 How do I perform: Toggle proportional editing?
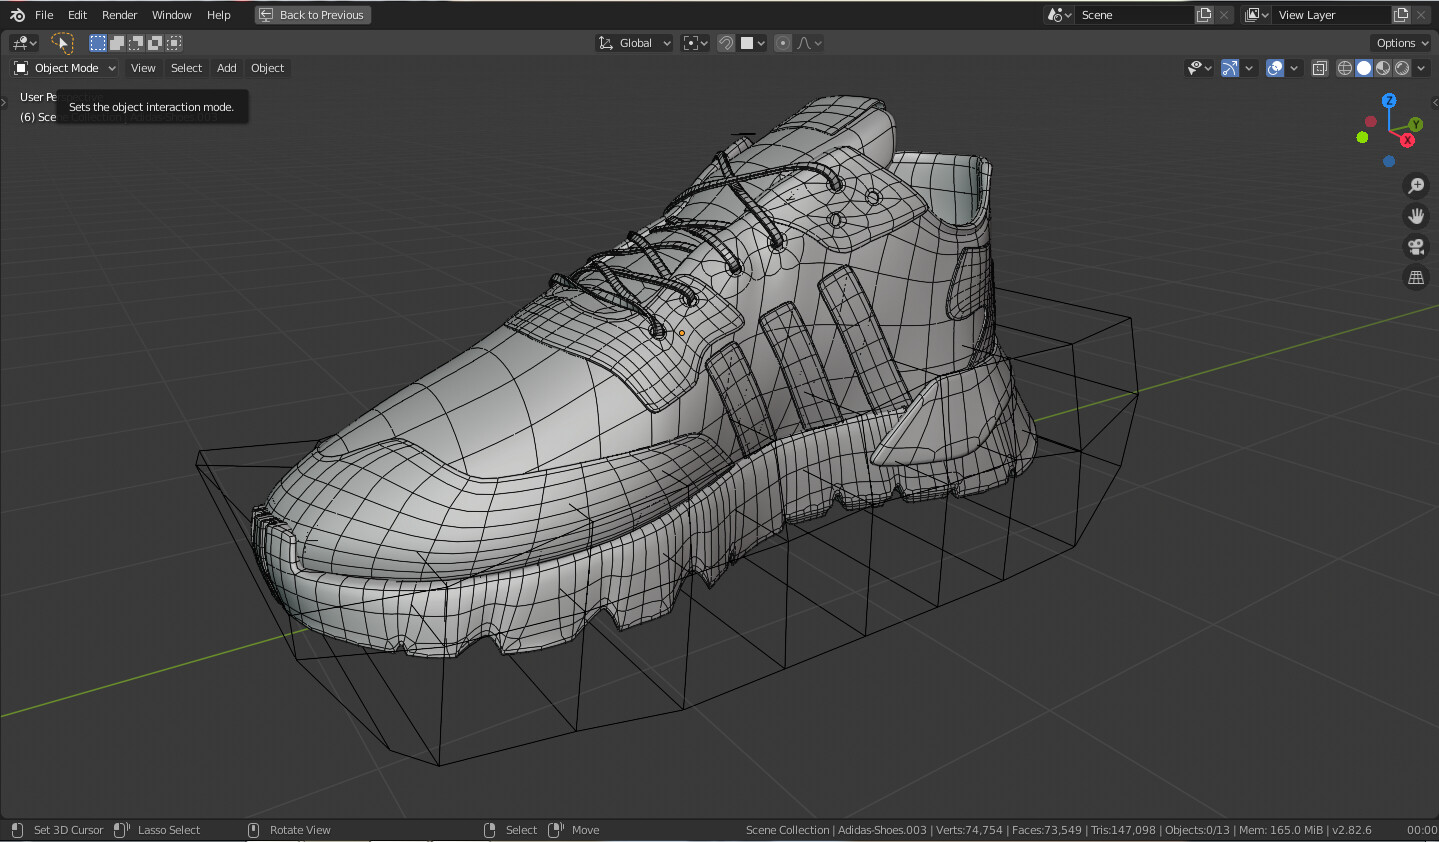click(783, 43)
